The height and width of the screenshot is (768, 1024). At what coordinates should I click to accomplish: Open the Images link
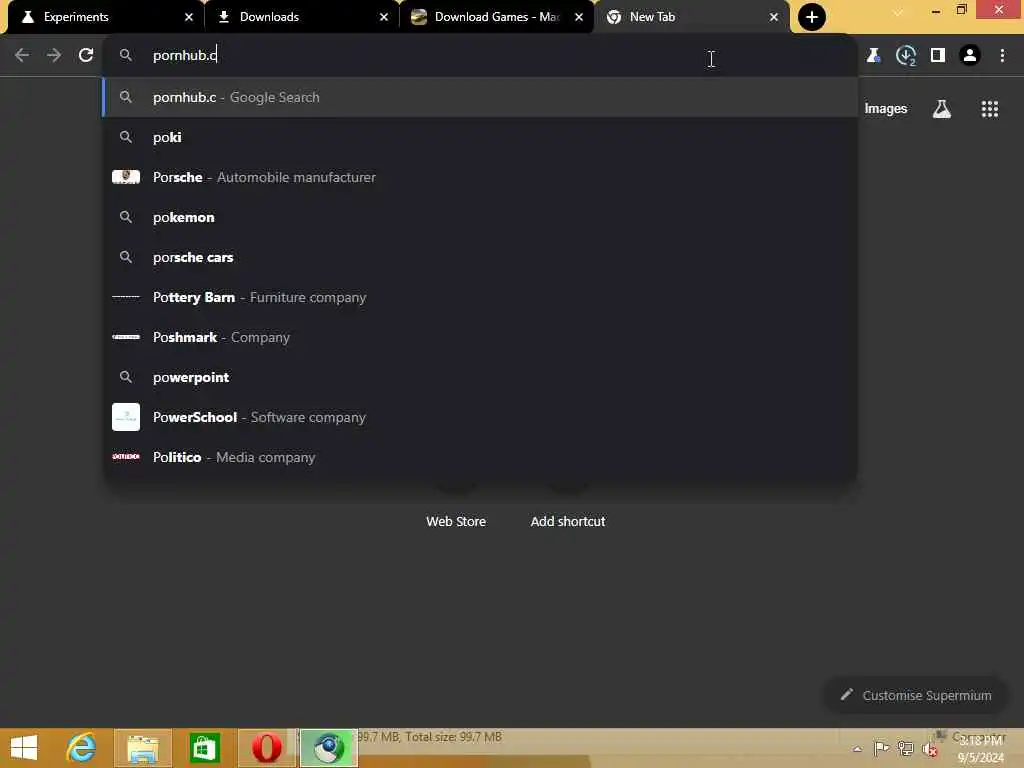886,108
